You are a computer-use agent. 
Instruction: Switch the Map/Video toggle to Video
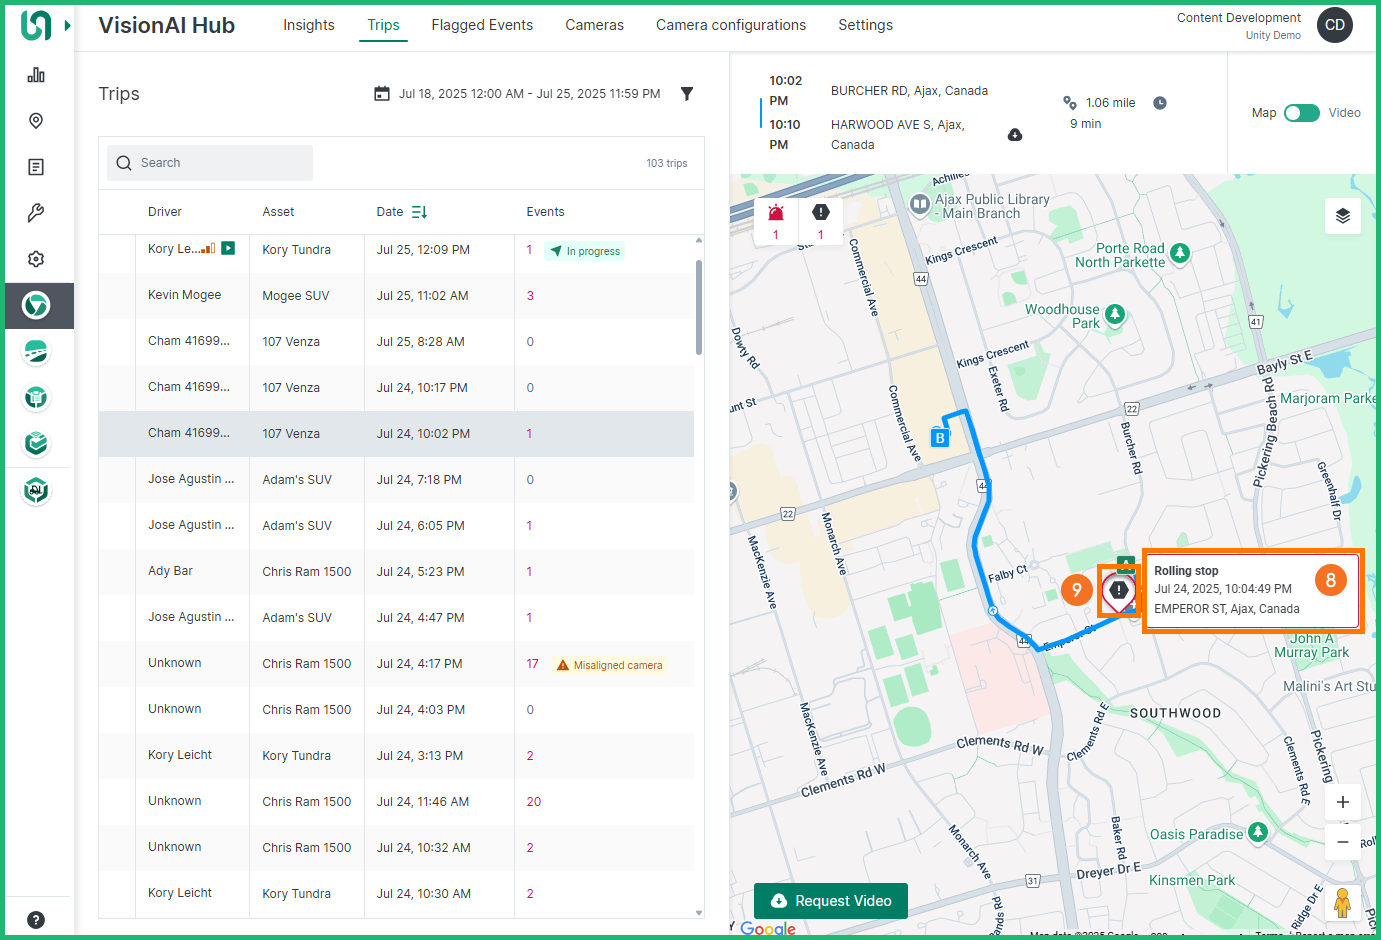click(1301, 113)
